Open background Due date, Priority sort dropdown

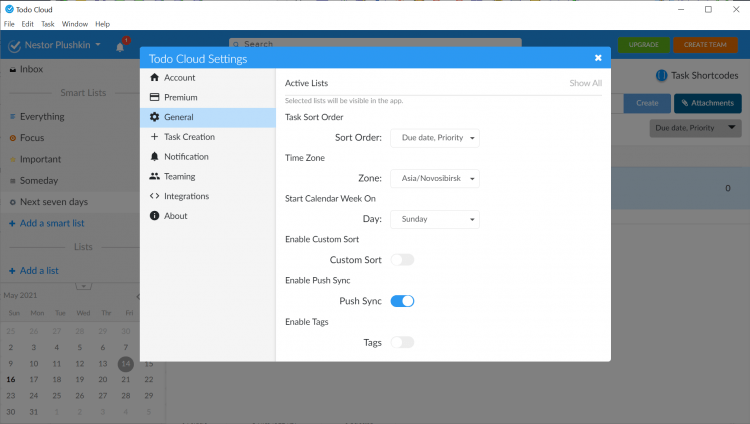695,128
